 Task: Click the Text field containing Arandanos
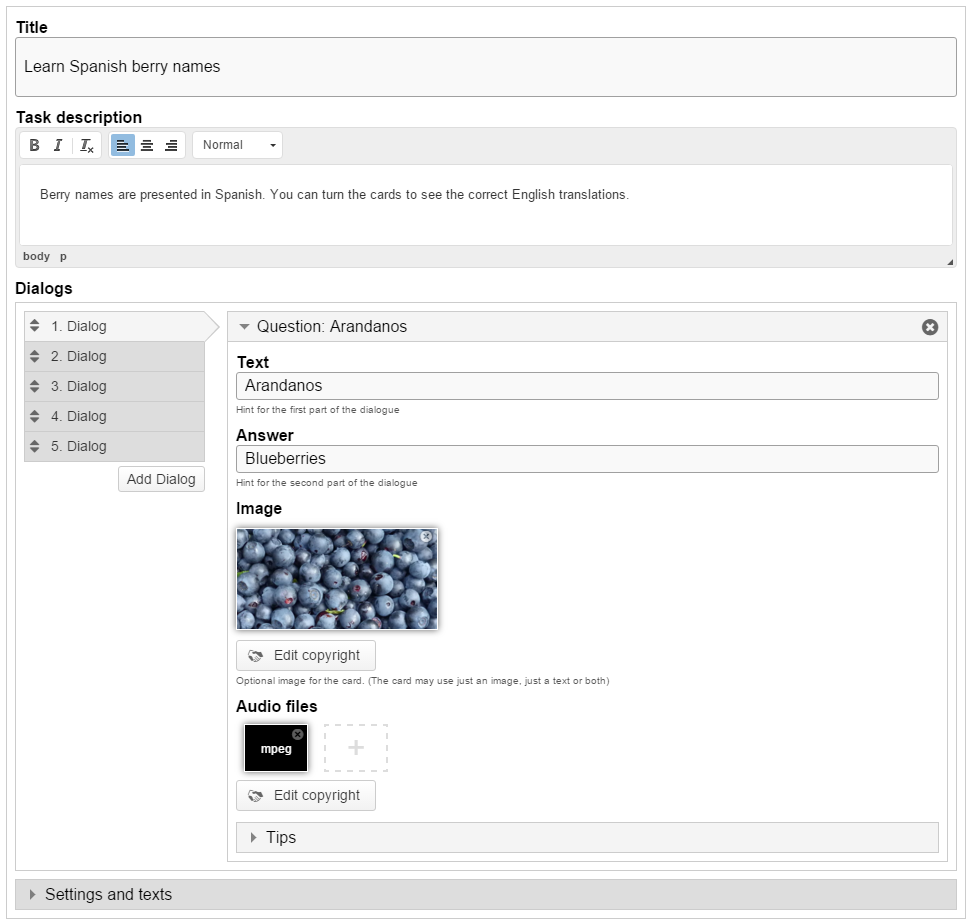coord(587,386)
